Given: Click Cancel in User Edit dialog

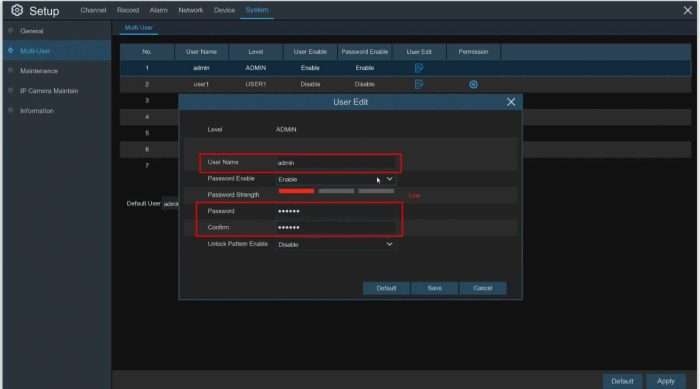Looking at the screenshot, I should coord(483,288).
